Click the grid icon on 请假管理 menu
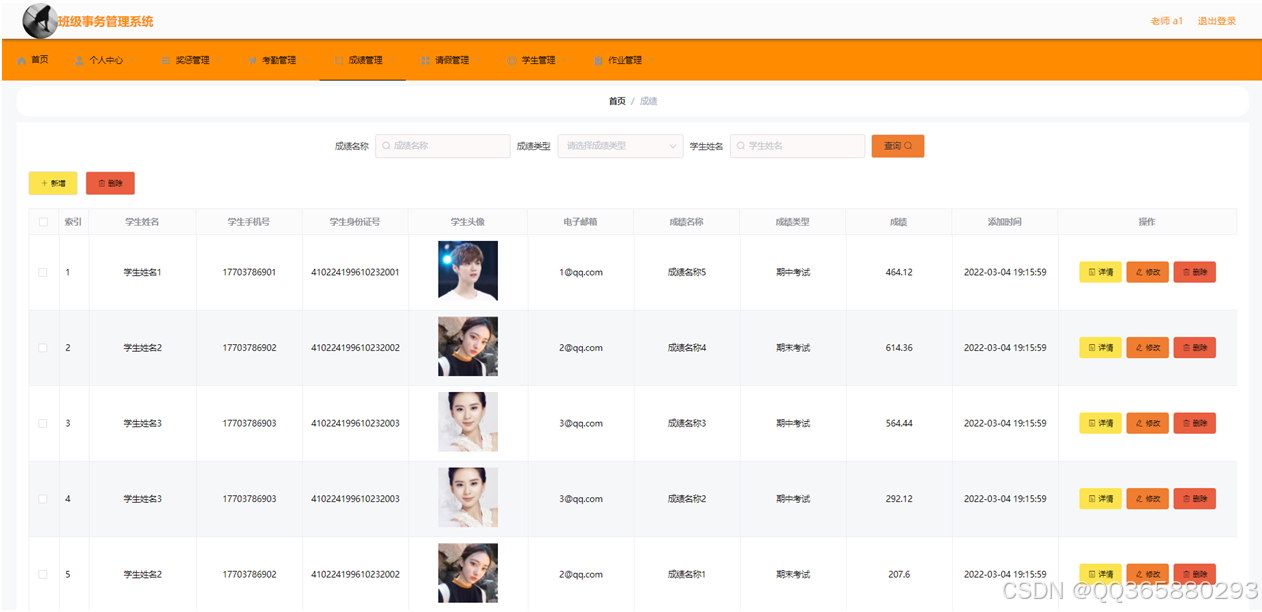 424,60
